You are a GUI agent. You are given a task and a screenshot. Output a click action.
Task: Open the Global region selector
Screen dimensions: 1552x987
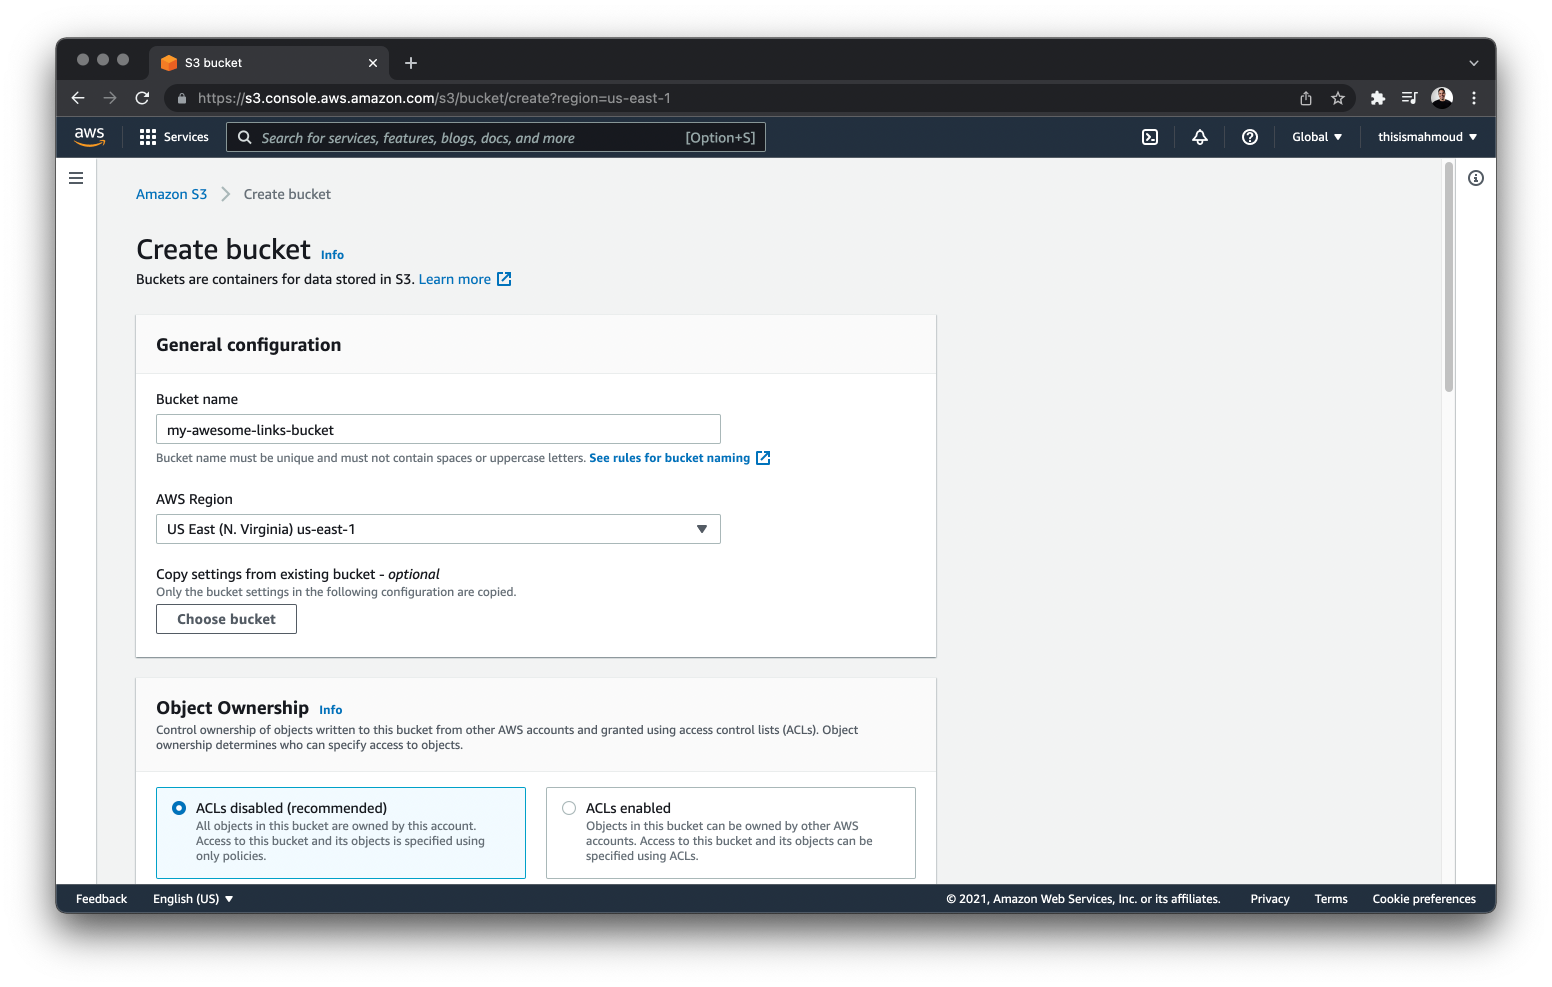point(1316,136)
